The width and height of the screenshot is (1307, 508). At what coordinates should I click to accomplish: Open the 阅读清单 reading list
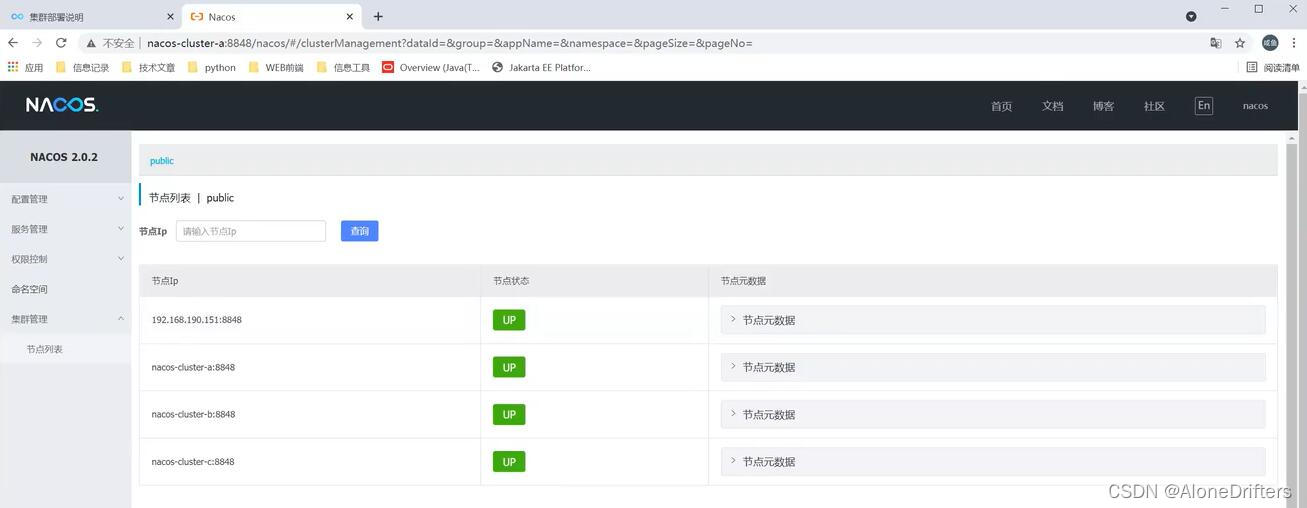[x=1273, y=67]
